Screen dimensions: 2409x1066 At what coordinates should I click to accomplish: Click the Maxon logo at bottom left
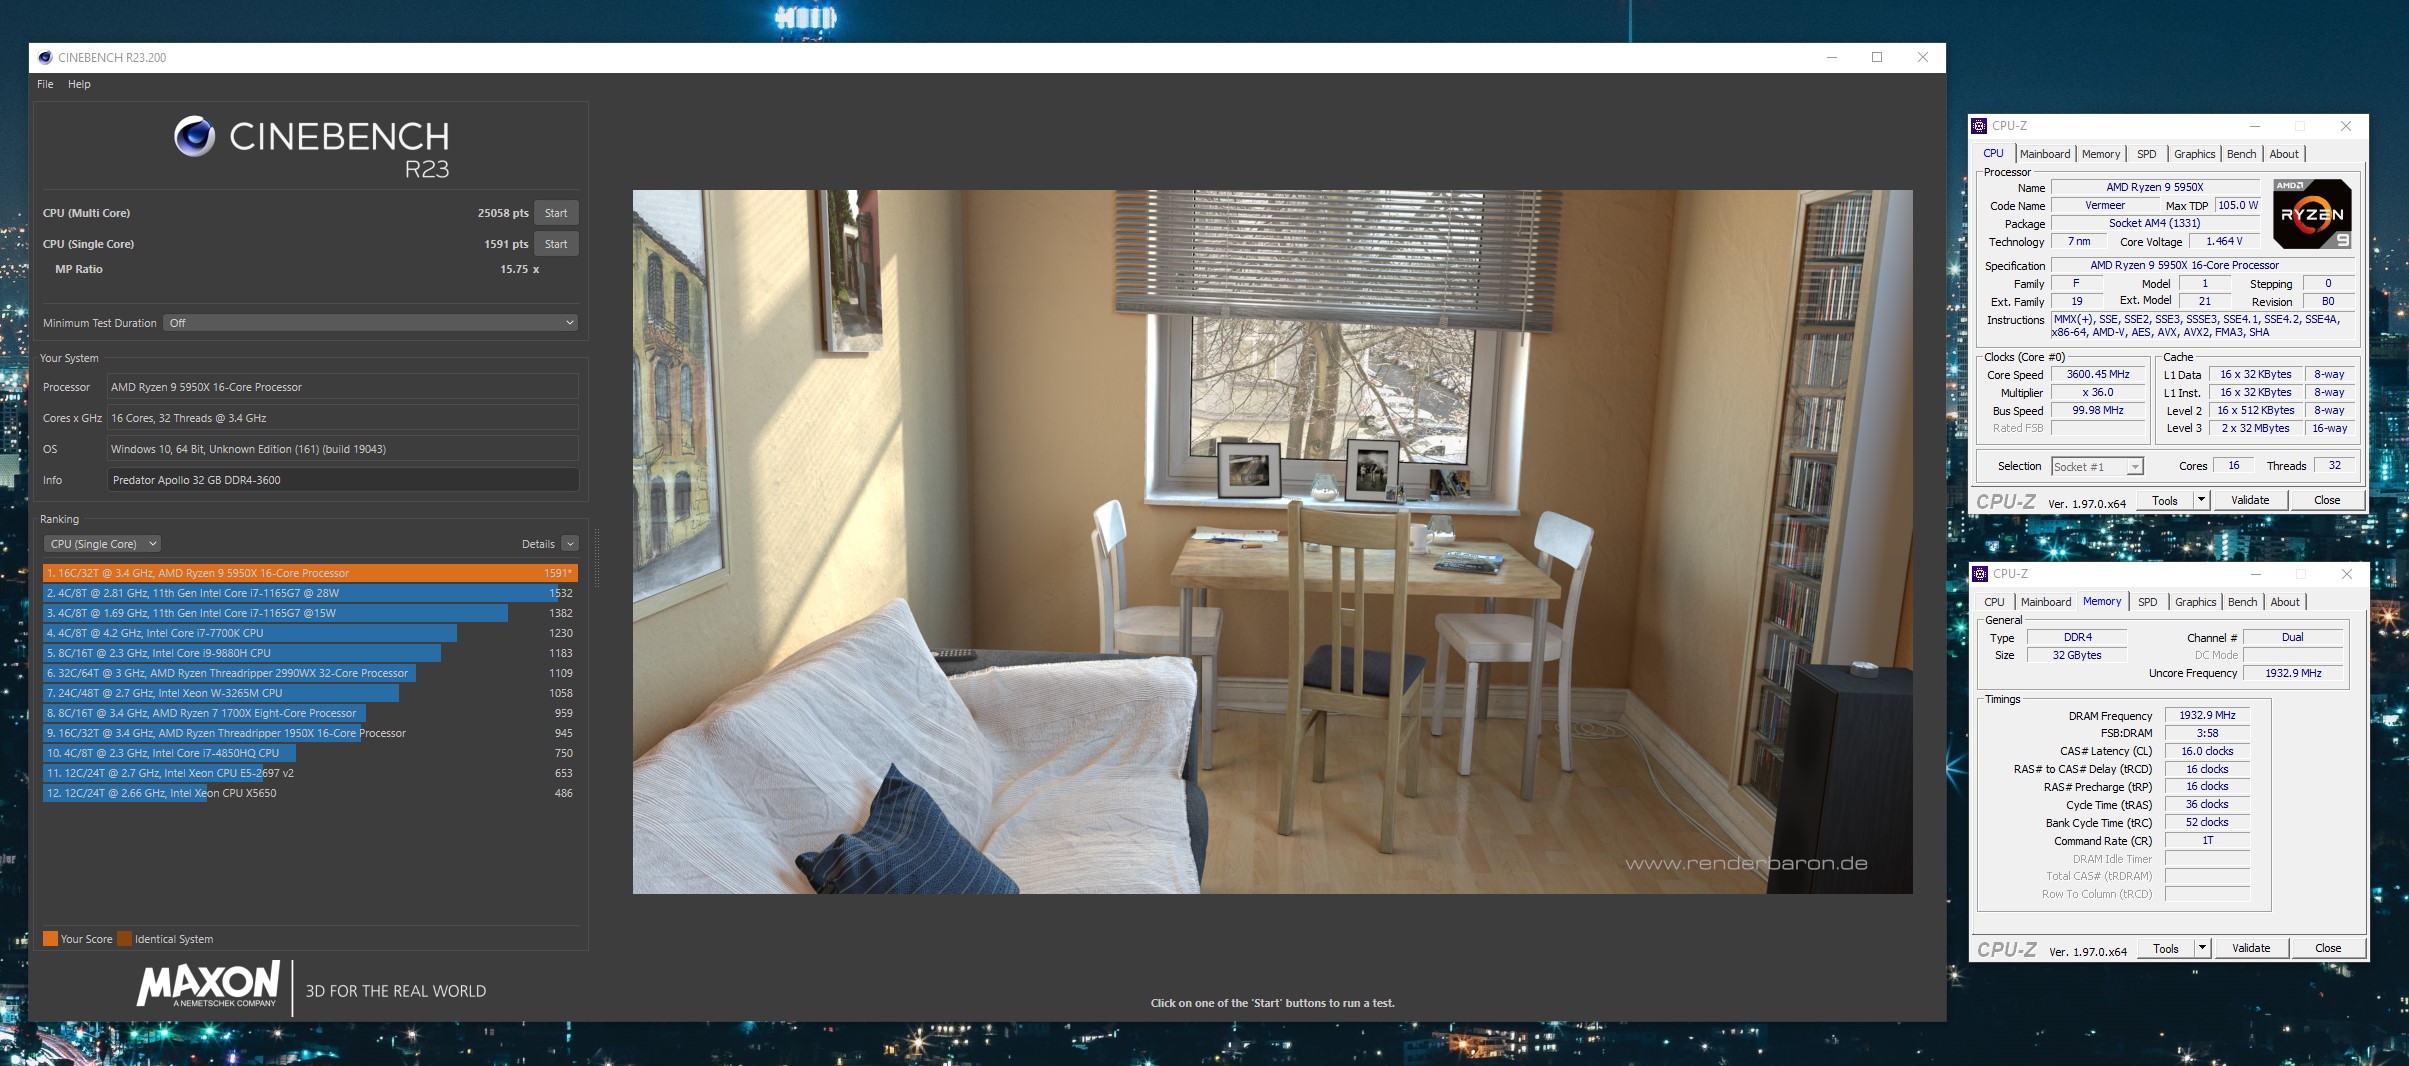point(209,985)
